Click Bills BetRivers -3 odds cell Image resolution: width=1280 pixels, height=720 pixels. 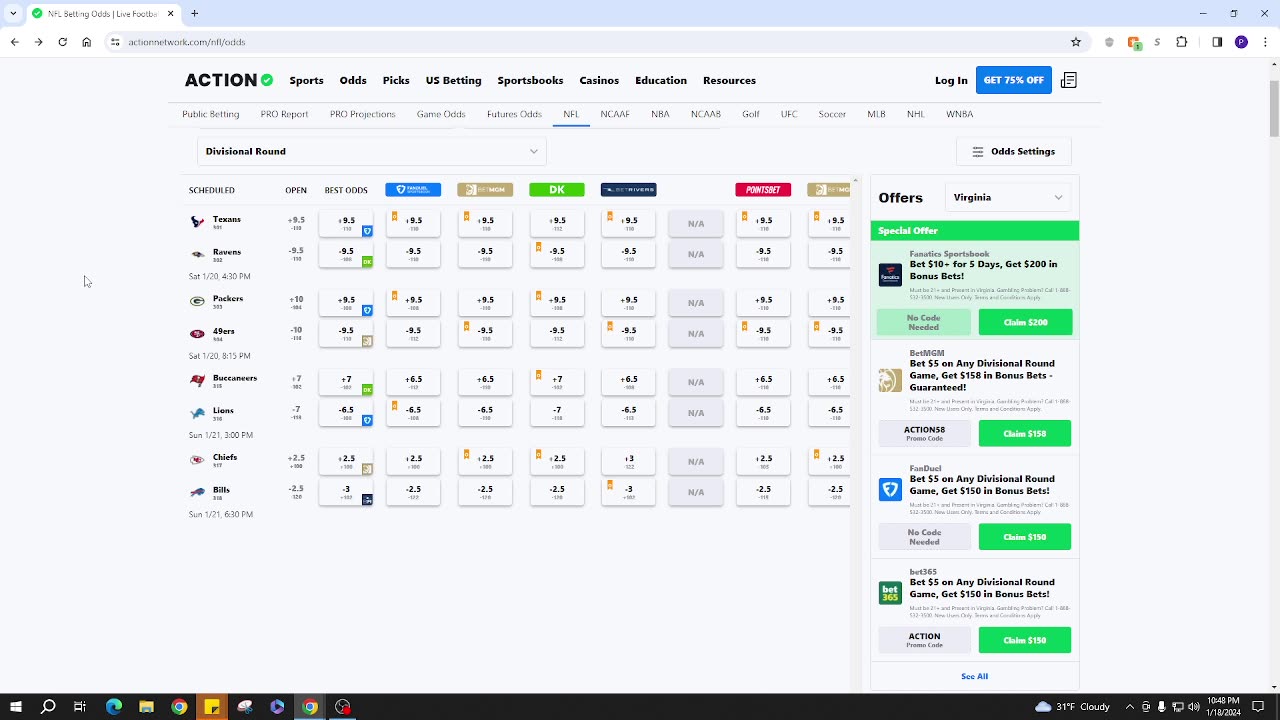[x=629, y=492]
